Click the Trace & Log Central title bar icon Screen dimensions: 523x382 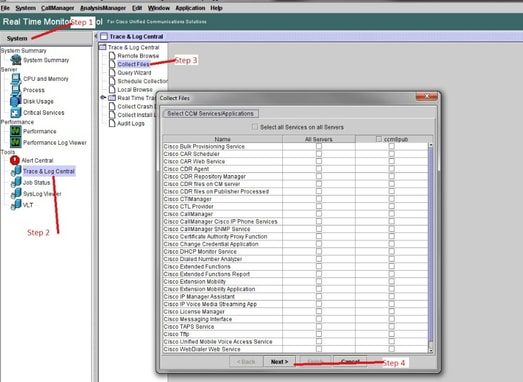(104, 36)
